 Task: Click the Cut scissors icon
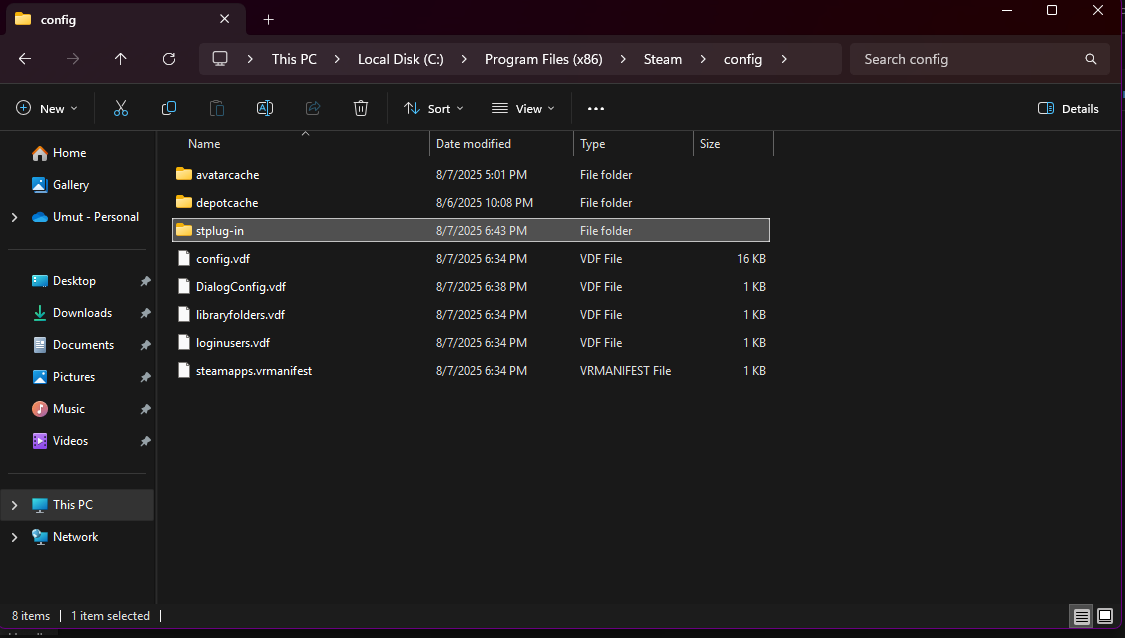tap(121, 108)
